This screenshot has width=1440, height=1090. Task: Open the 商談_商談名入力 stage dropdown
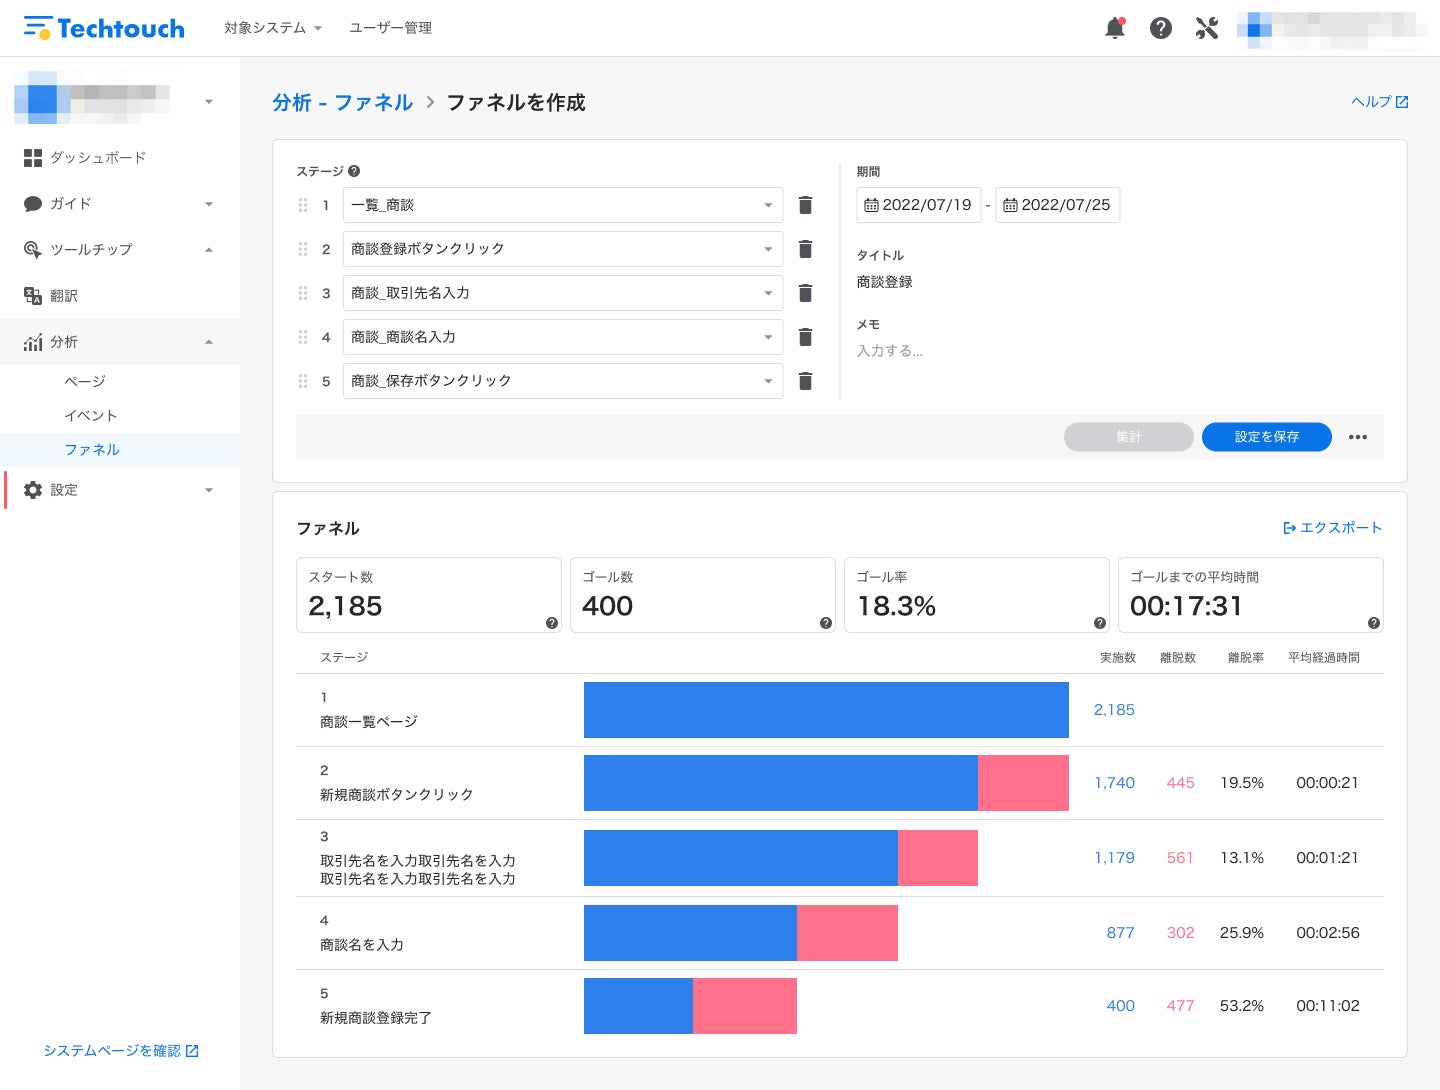point(563,337)
